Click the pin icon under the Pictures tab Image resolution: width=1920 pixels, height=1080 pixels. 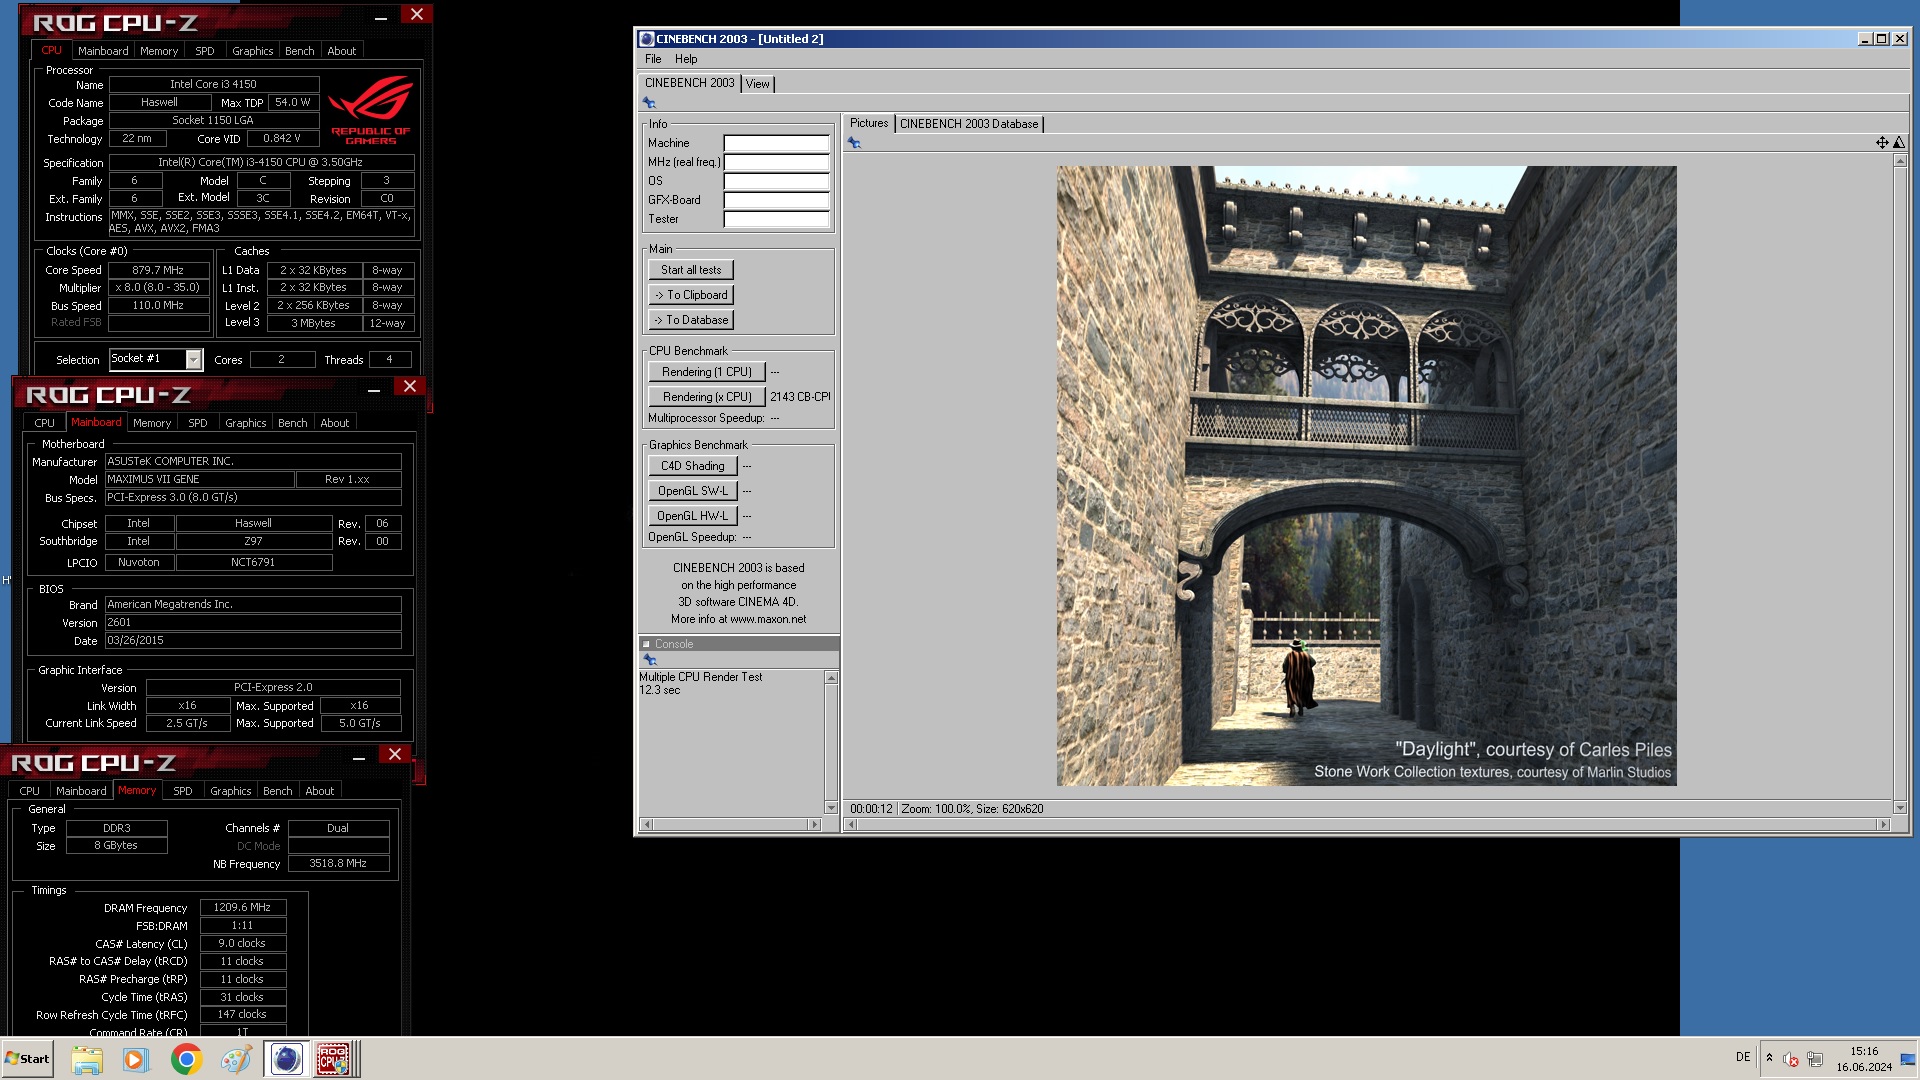[x=854, y=143]
